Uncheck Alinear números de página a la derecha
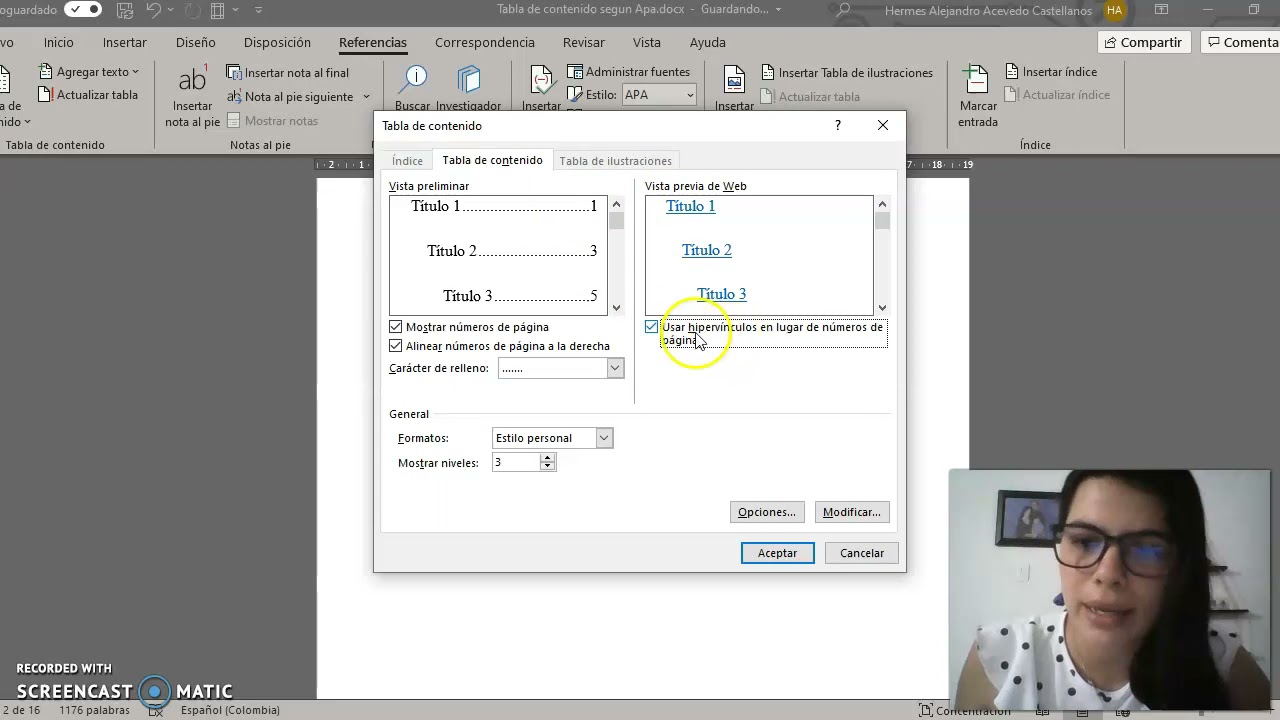Image resolution: width=1280 pixels, height=720 pixels. click(x=396, y=346)
